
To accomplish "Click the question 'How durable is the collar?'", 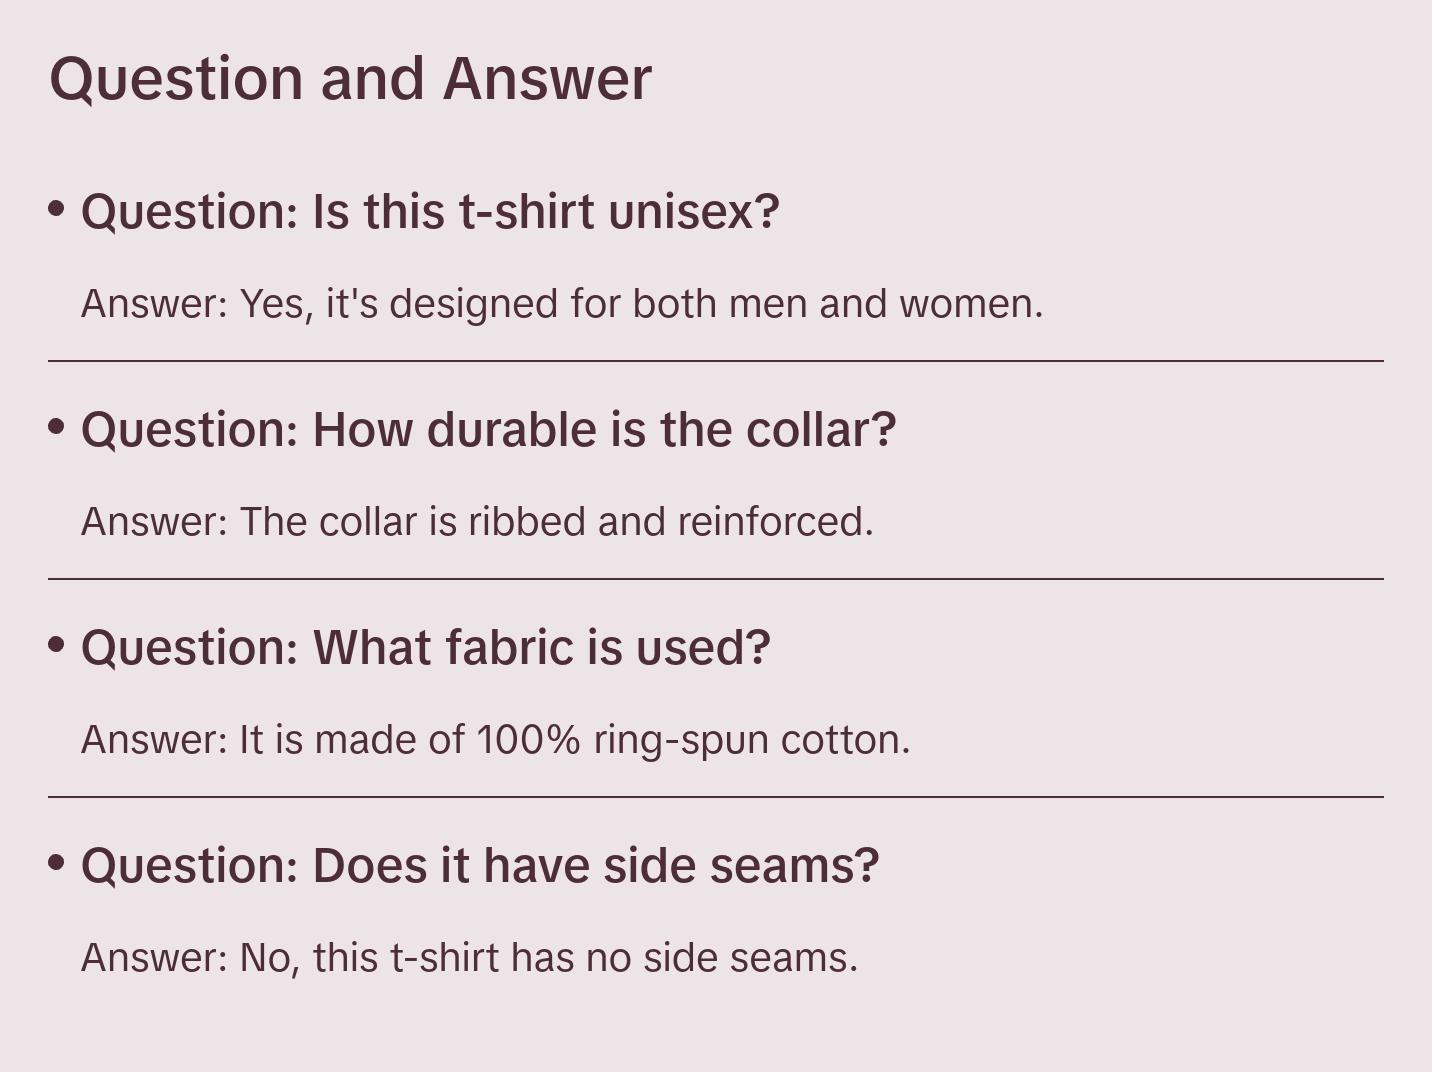I will click(488, 430).
